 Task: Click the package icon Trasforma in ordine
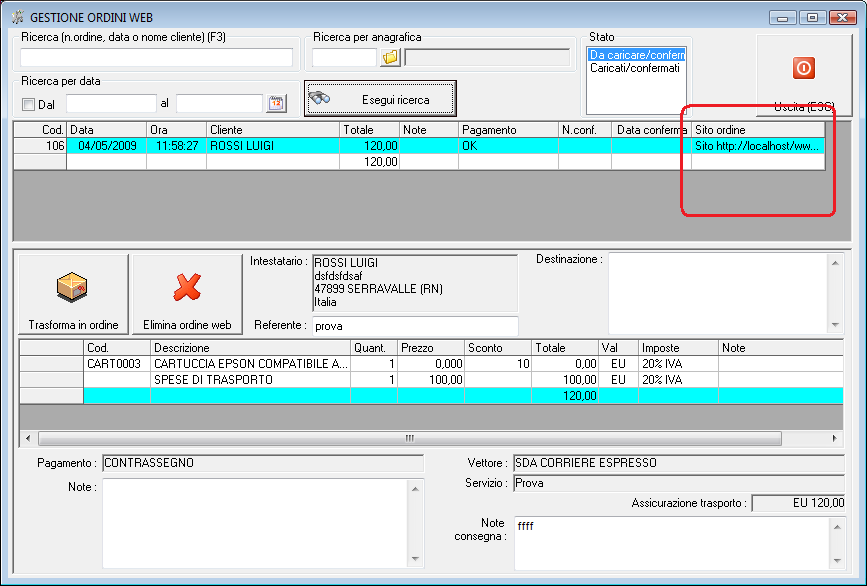[x=72, y=287]
